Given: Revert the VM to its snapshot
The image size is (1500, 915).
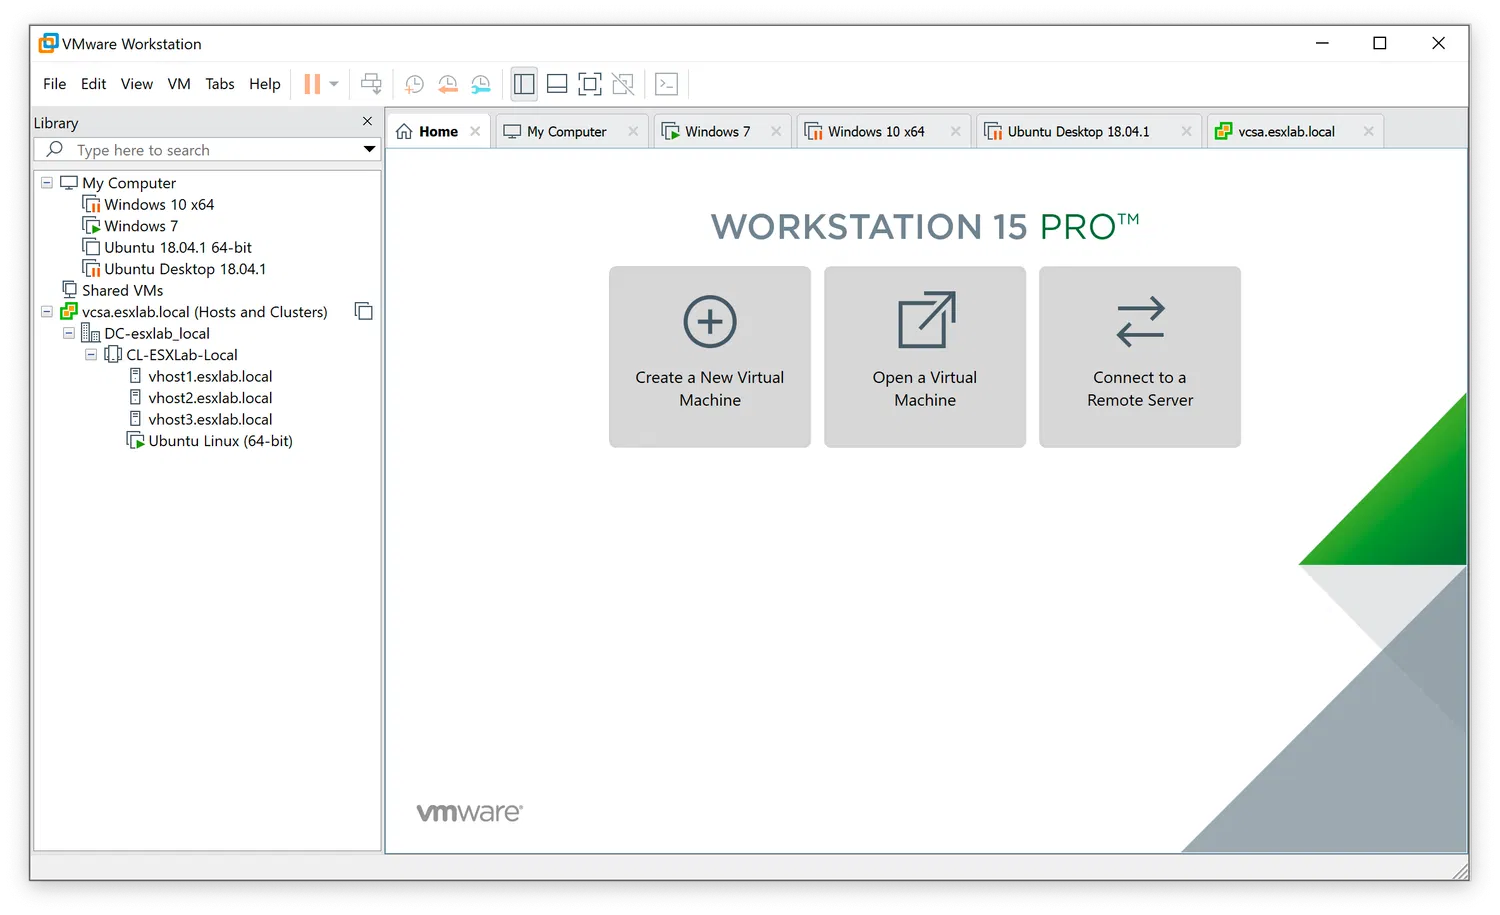Looking at the screenshot, I should pos(447,84).
